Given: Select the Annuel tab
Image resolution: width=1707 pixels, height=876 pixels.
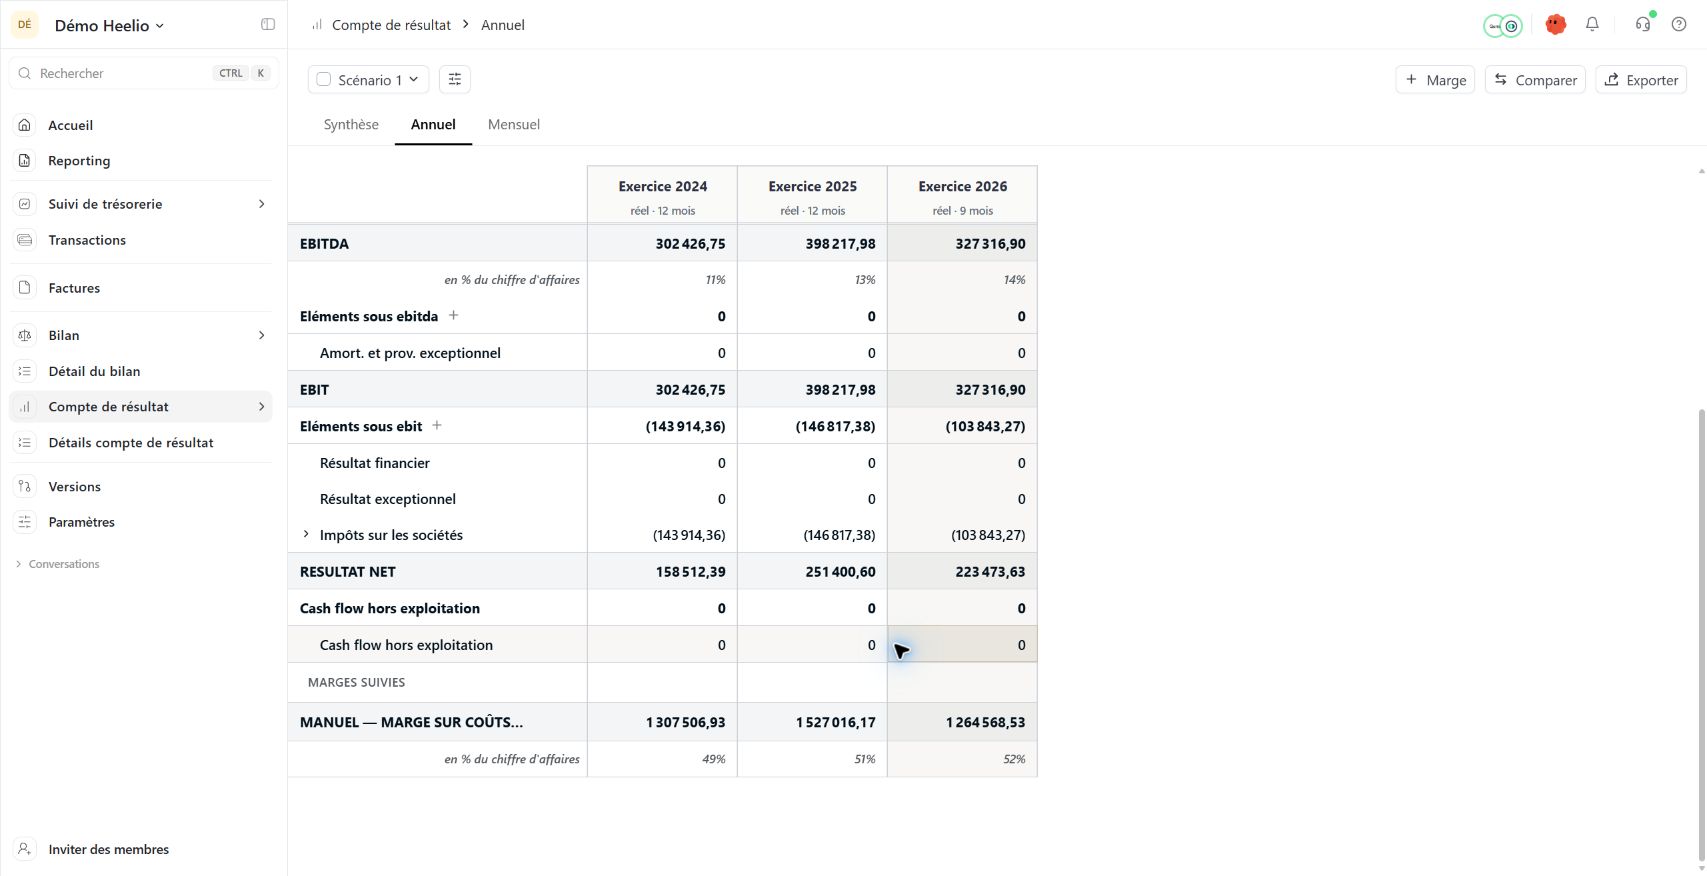Looking at the screenshot, I should click(x=433, y=125).
